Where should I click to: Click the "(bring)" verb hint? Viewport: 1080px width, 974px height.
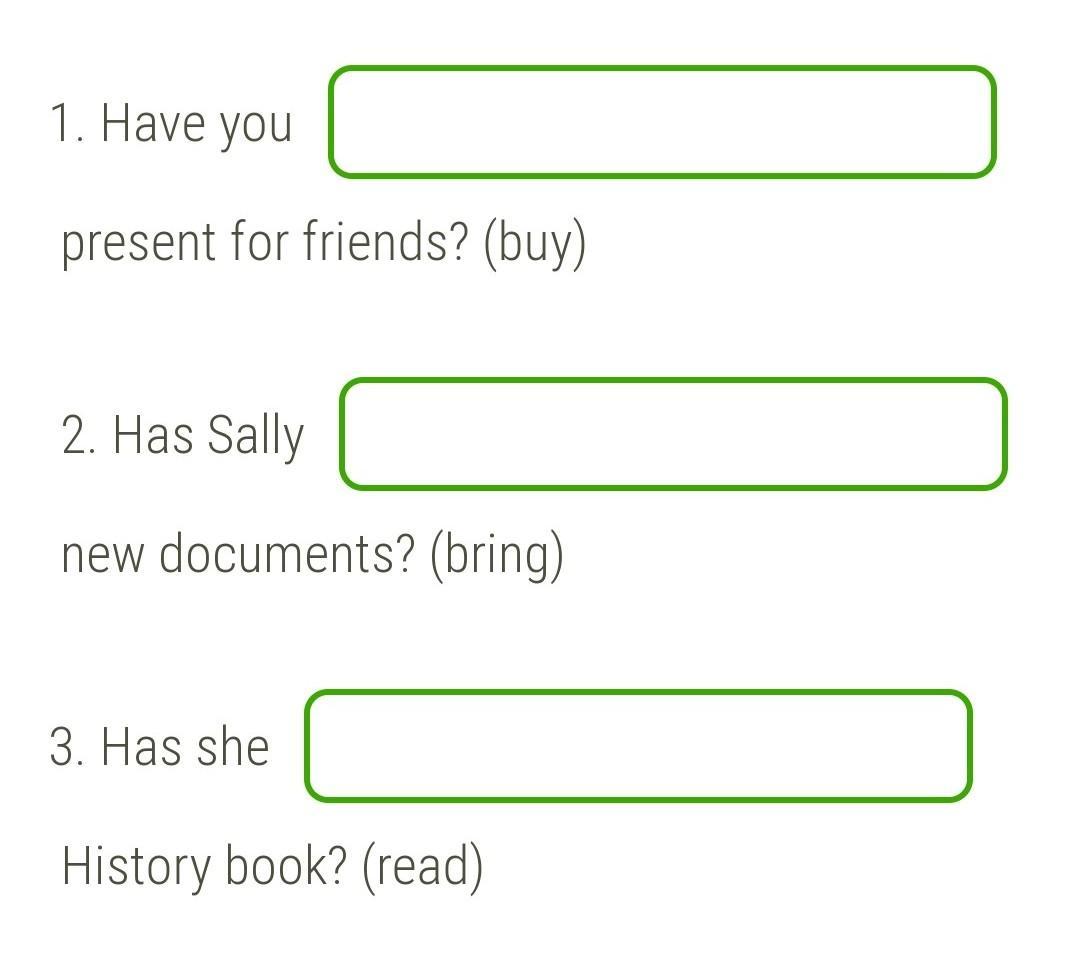(x=497, y=555)
